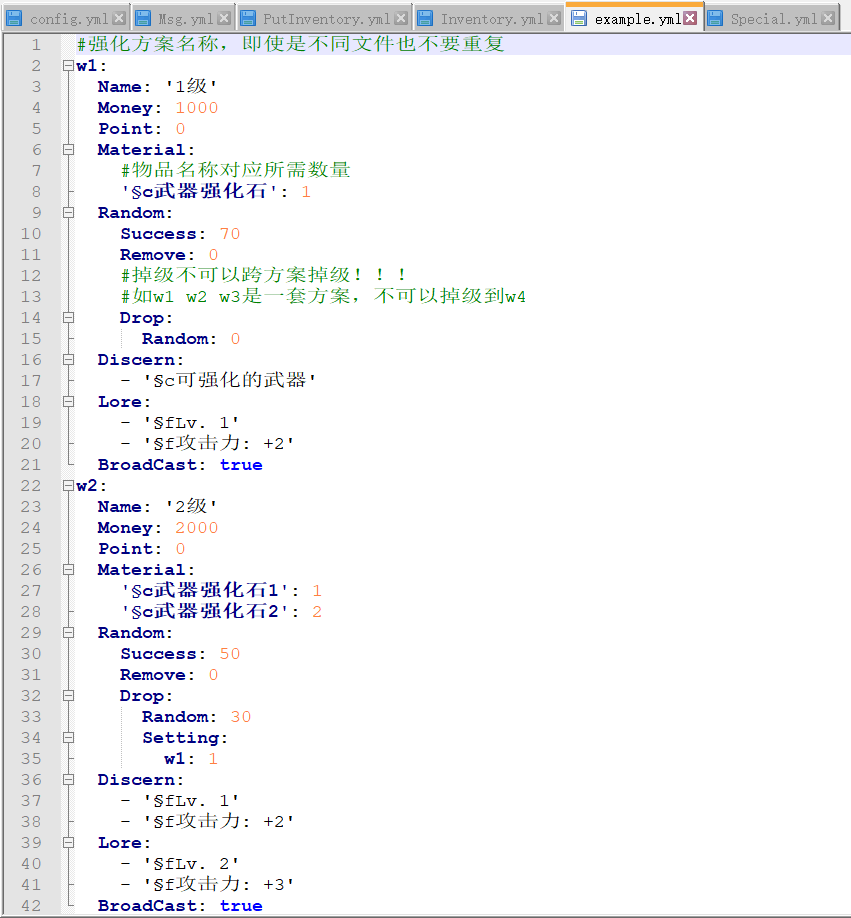Click the Name value '2级'
The image size is (851, 918).
[191, 506]
